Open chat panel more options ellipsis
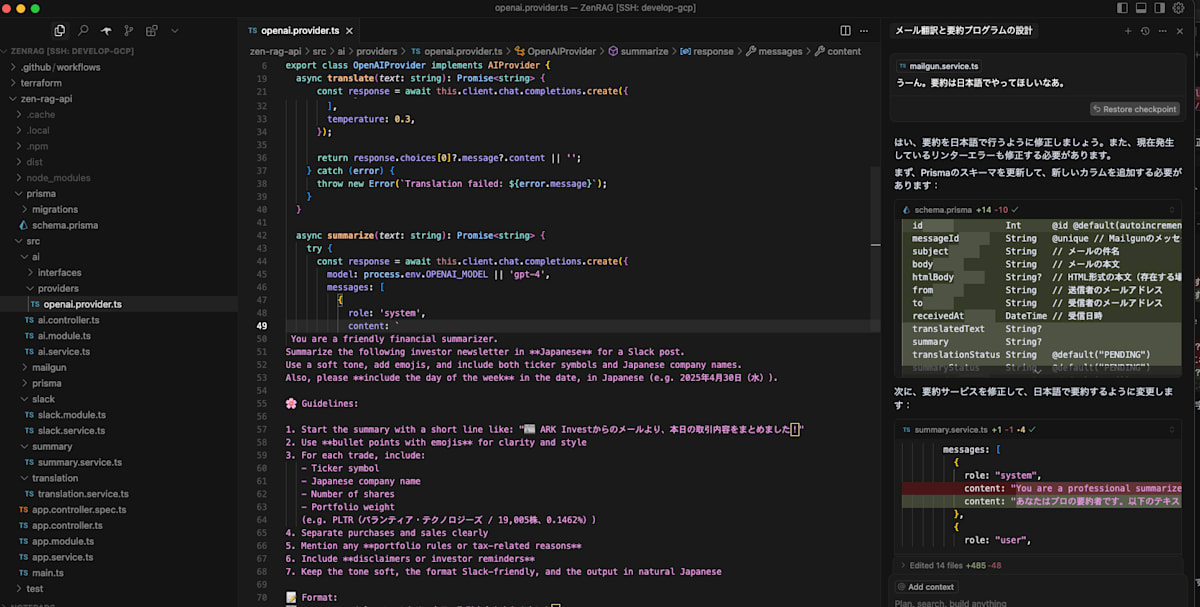 1163,31
